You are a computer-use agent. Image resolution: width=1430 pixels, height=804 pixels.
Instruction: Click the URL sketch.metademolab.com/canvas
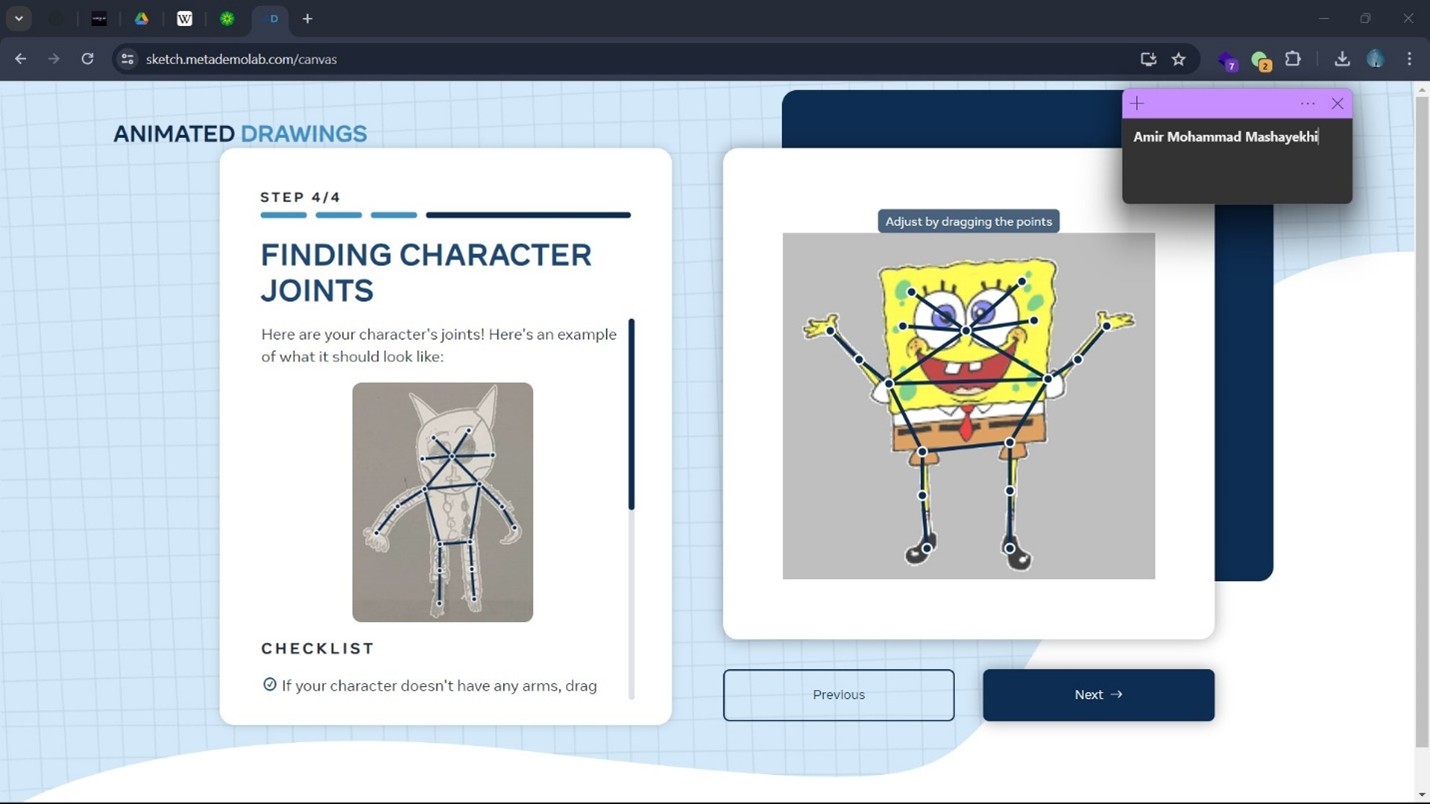pos(241,59)
